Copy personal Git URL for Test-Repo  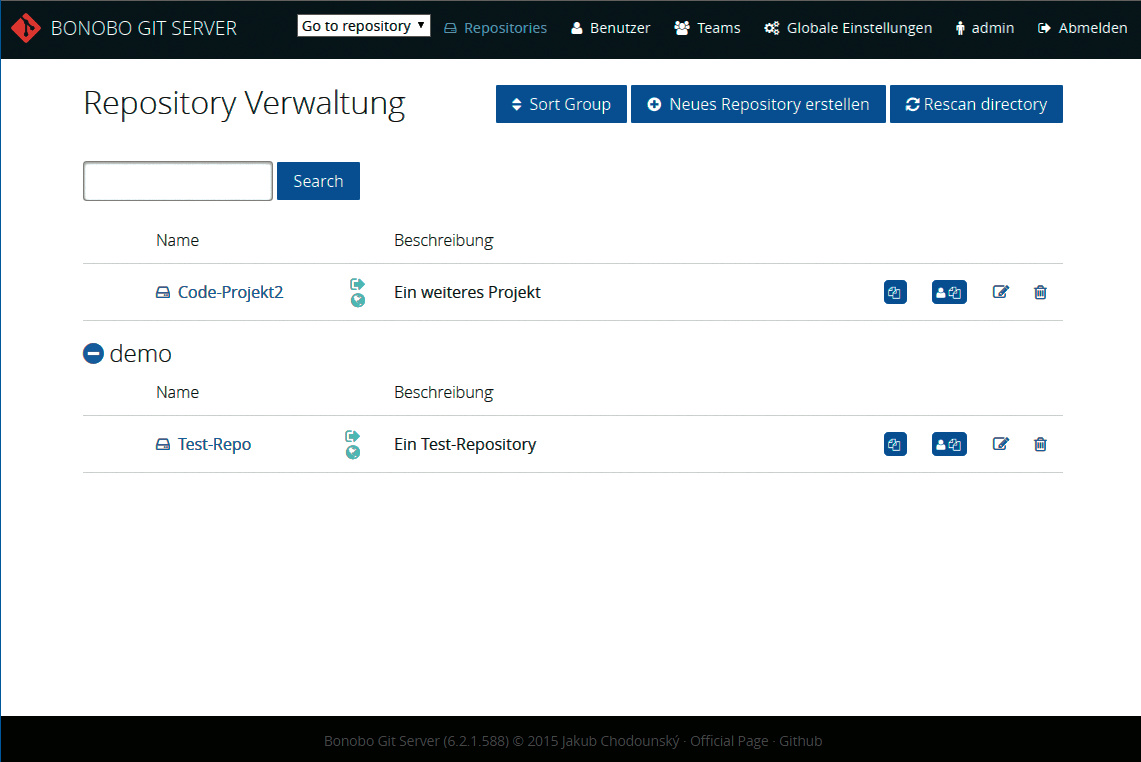coord(949,444)
